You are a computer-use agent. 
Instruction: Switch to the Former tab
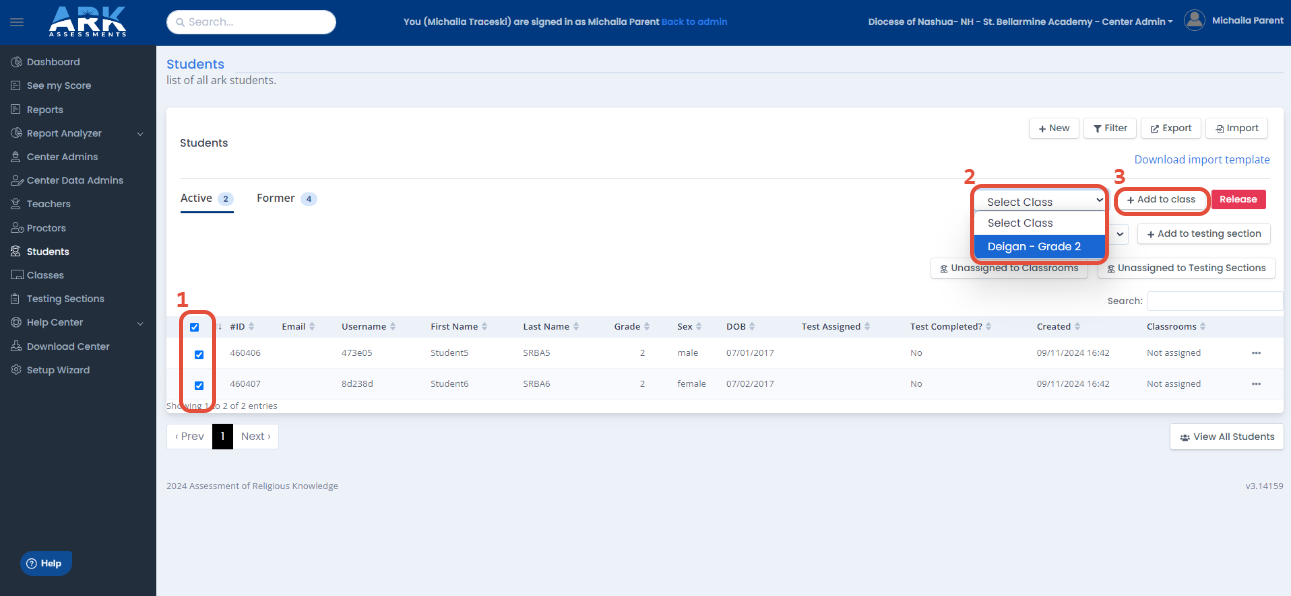pos(287,199)
